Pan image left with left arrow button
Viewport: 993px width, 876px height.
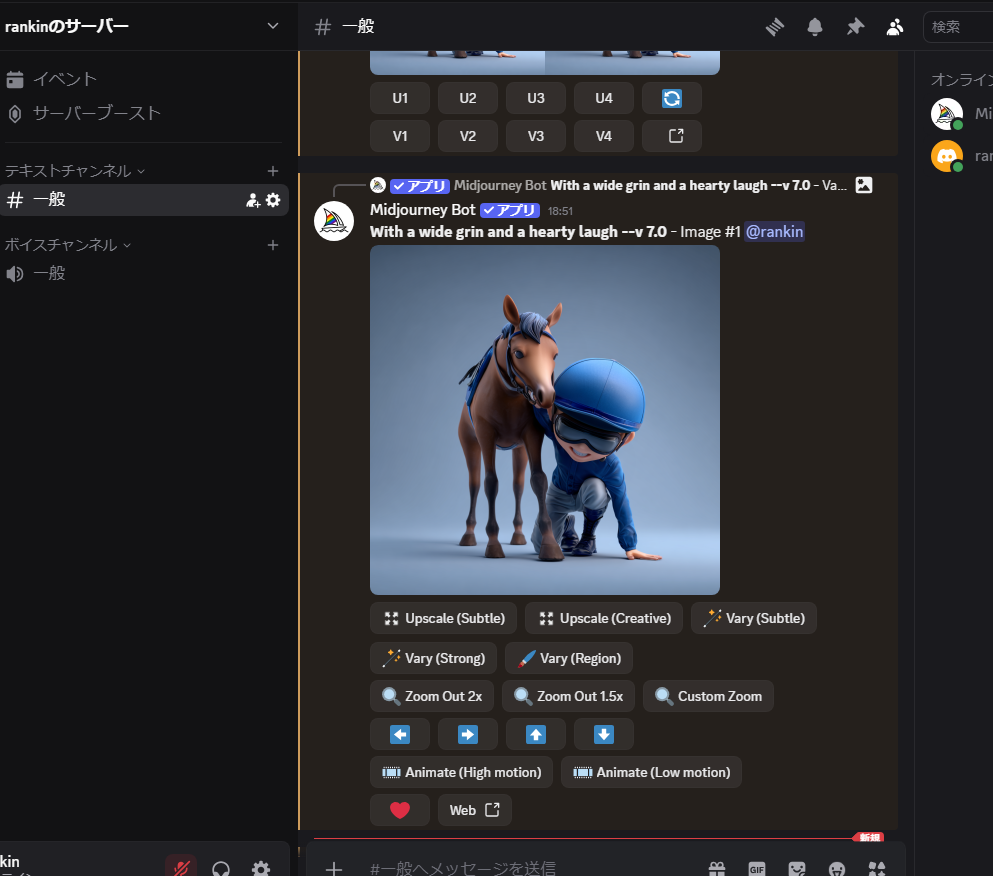tap(400, 734)
